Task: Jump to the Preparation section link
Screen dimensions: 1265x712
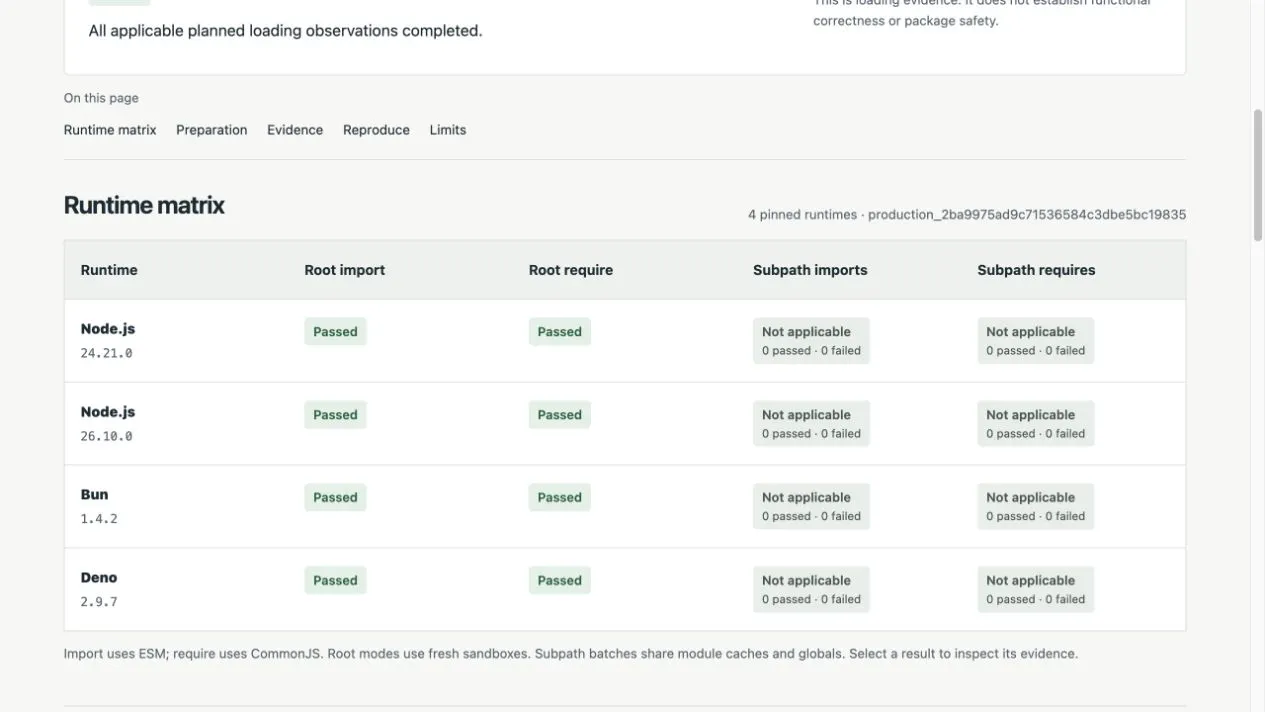Action: click(212, 130)
